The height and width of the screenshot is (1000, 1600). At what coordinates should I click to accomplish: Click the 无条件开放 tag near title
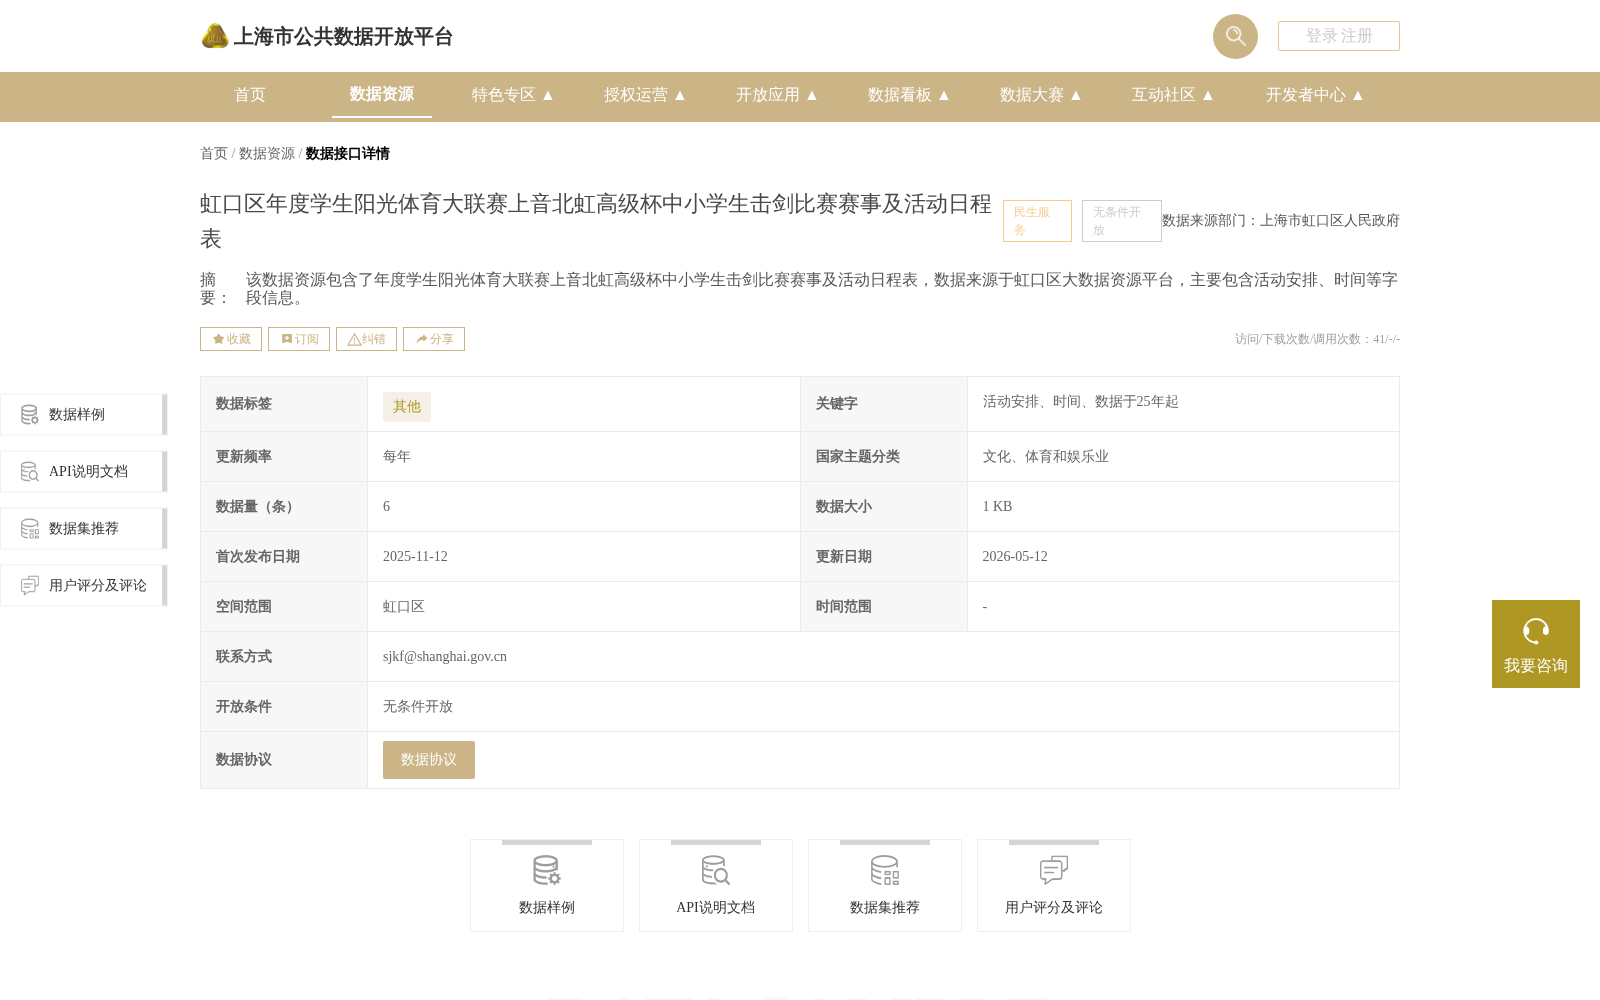point(1121,221)
